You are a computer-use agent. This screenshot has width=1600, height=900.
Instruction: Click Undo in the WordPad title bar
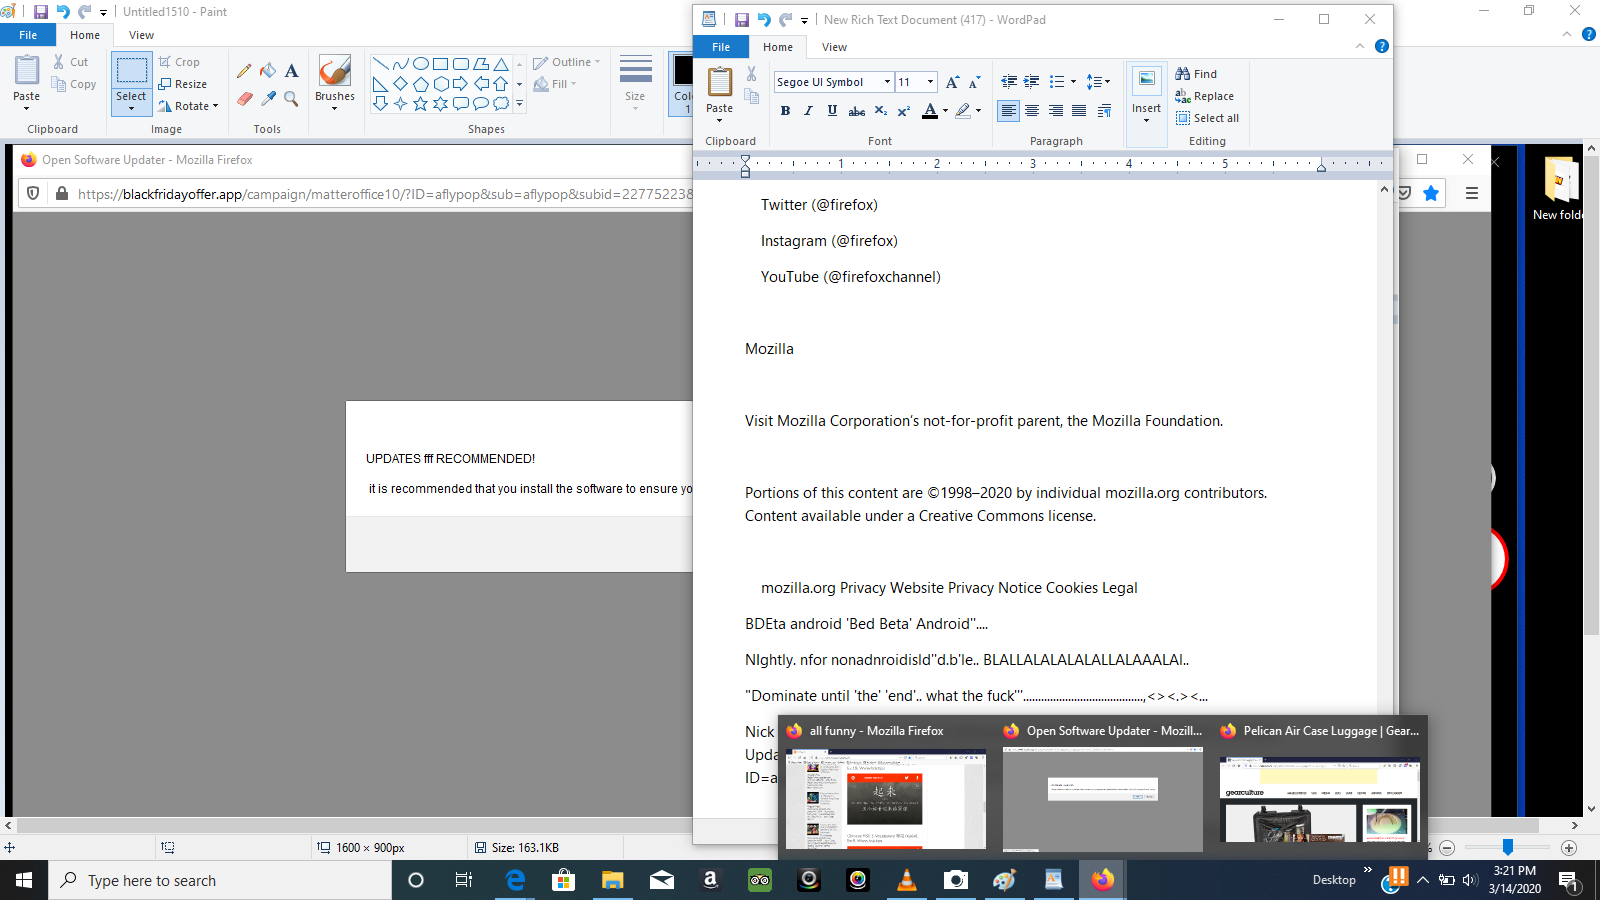pyautogui.click(x=764, y=19)
